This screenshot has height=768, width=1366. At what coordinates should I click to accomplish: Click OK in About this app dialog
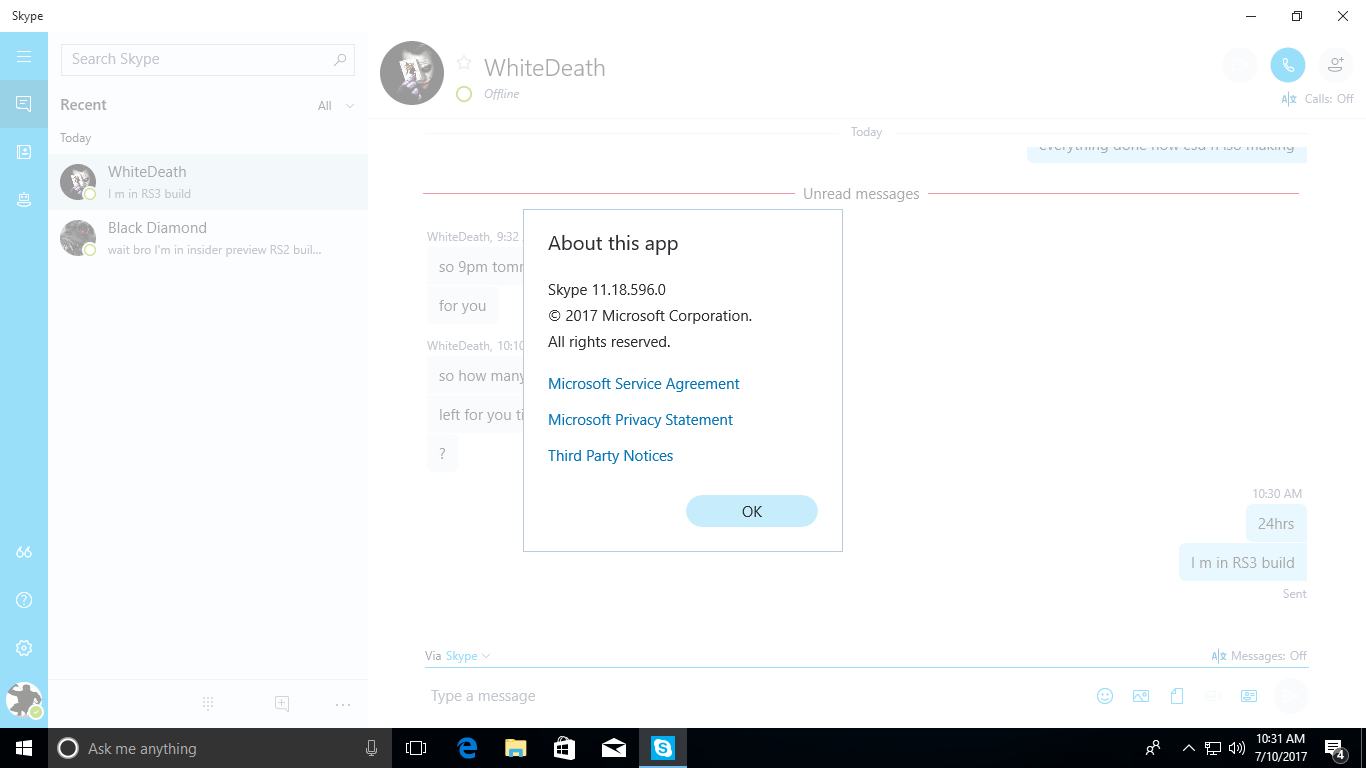752,511
